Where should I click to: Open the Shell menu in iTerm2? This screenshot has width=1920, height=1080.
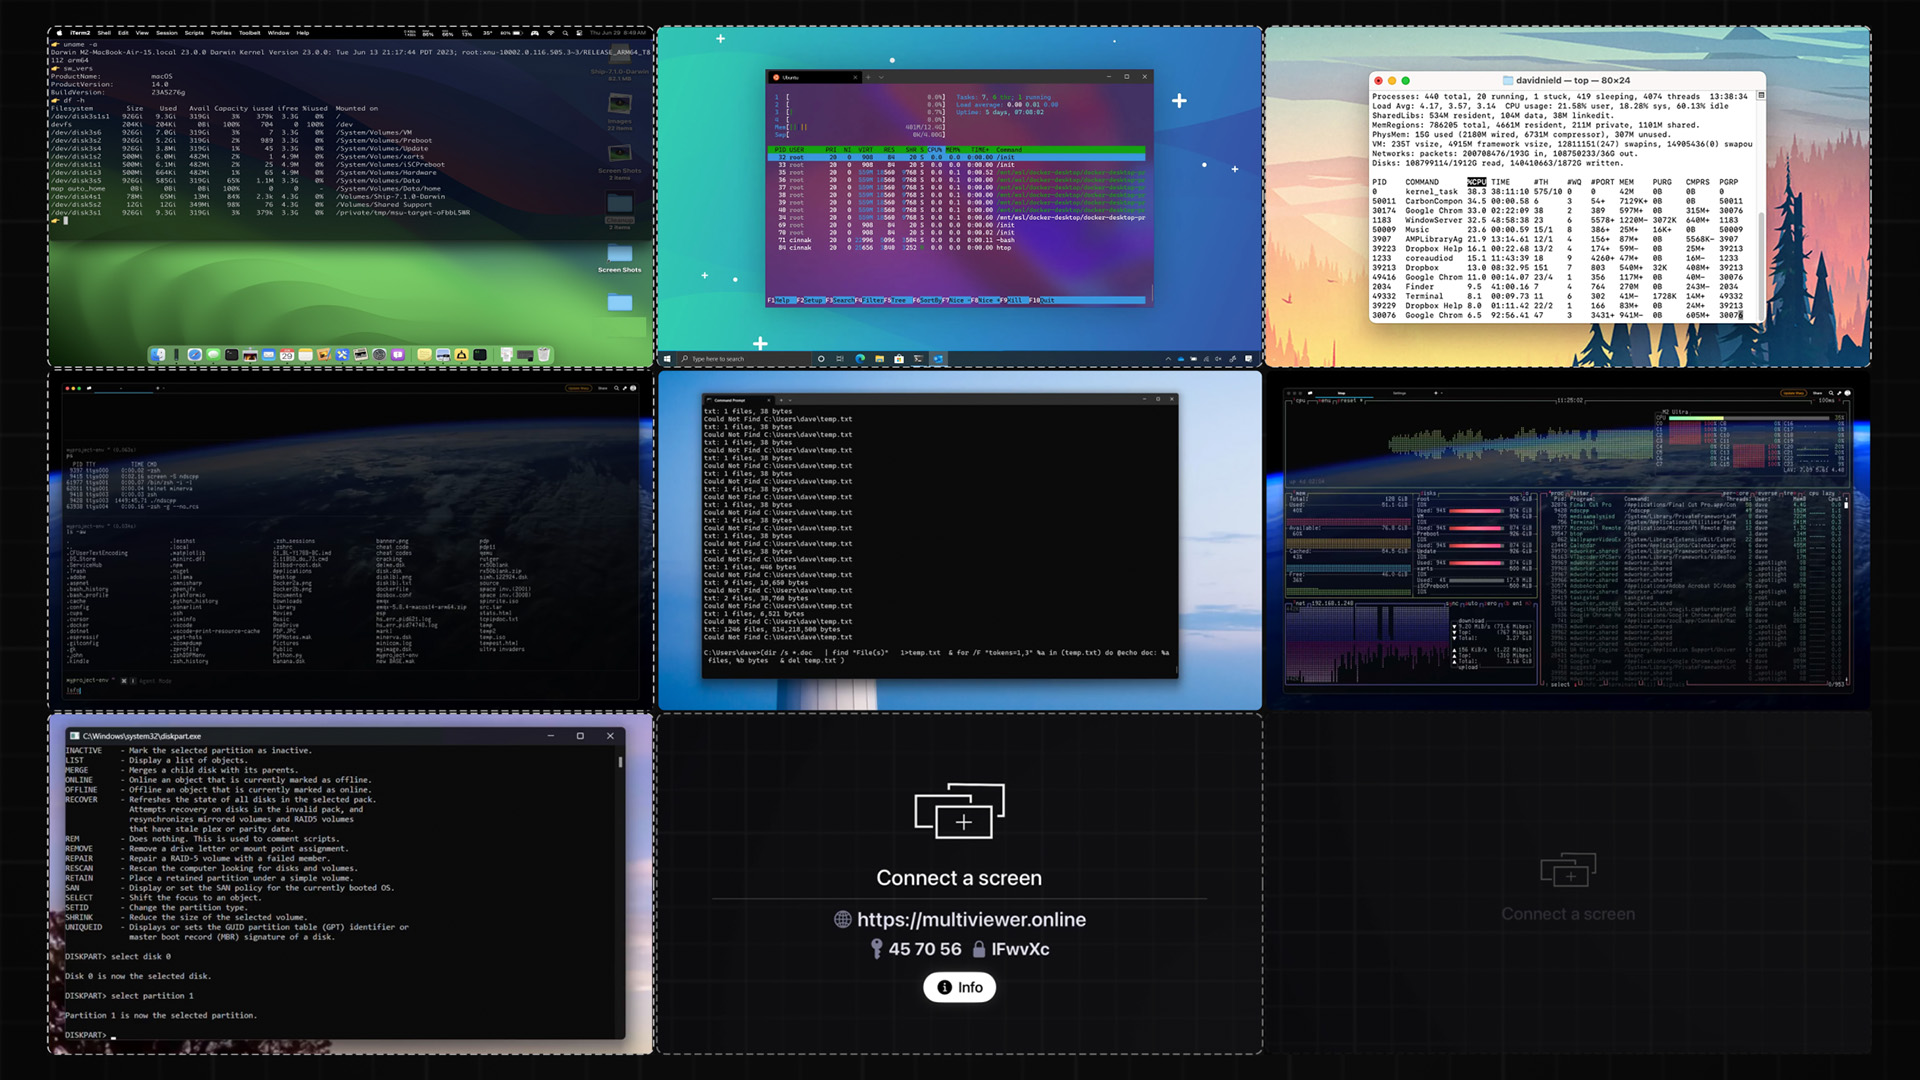(x=104, y=33)
